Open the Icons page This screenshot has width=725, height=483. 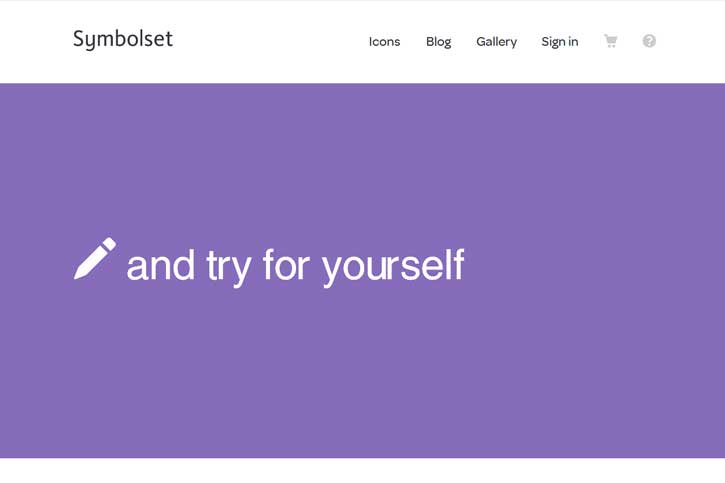(384, 42)
